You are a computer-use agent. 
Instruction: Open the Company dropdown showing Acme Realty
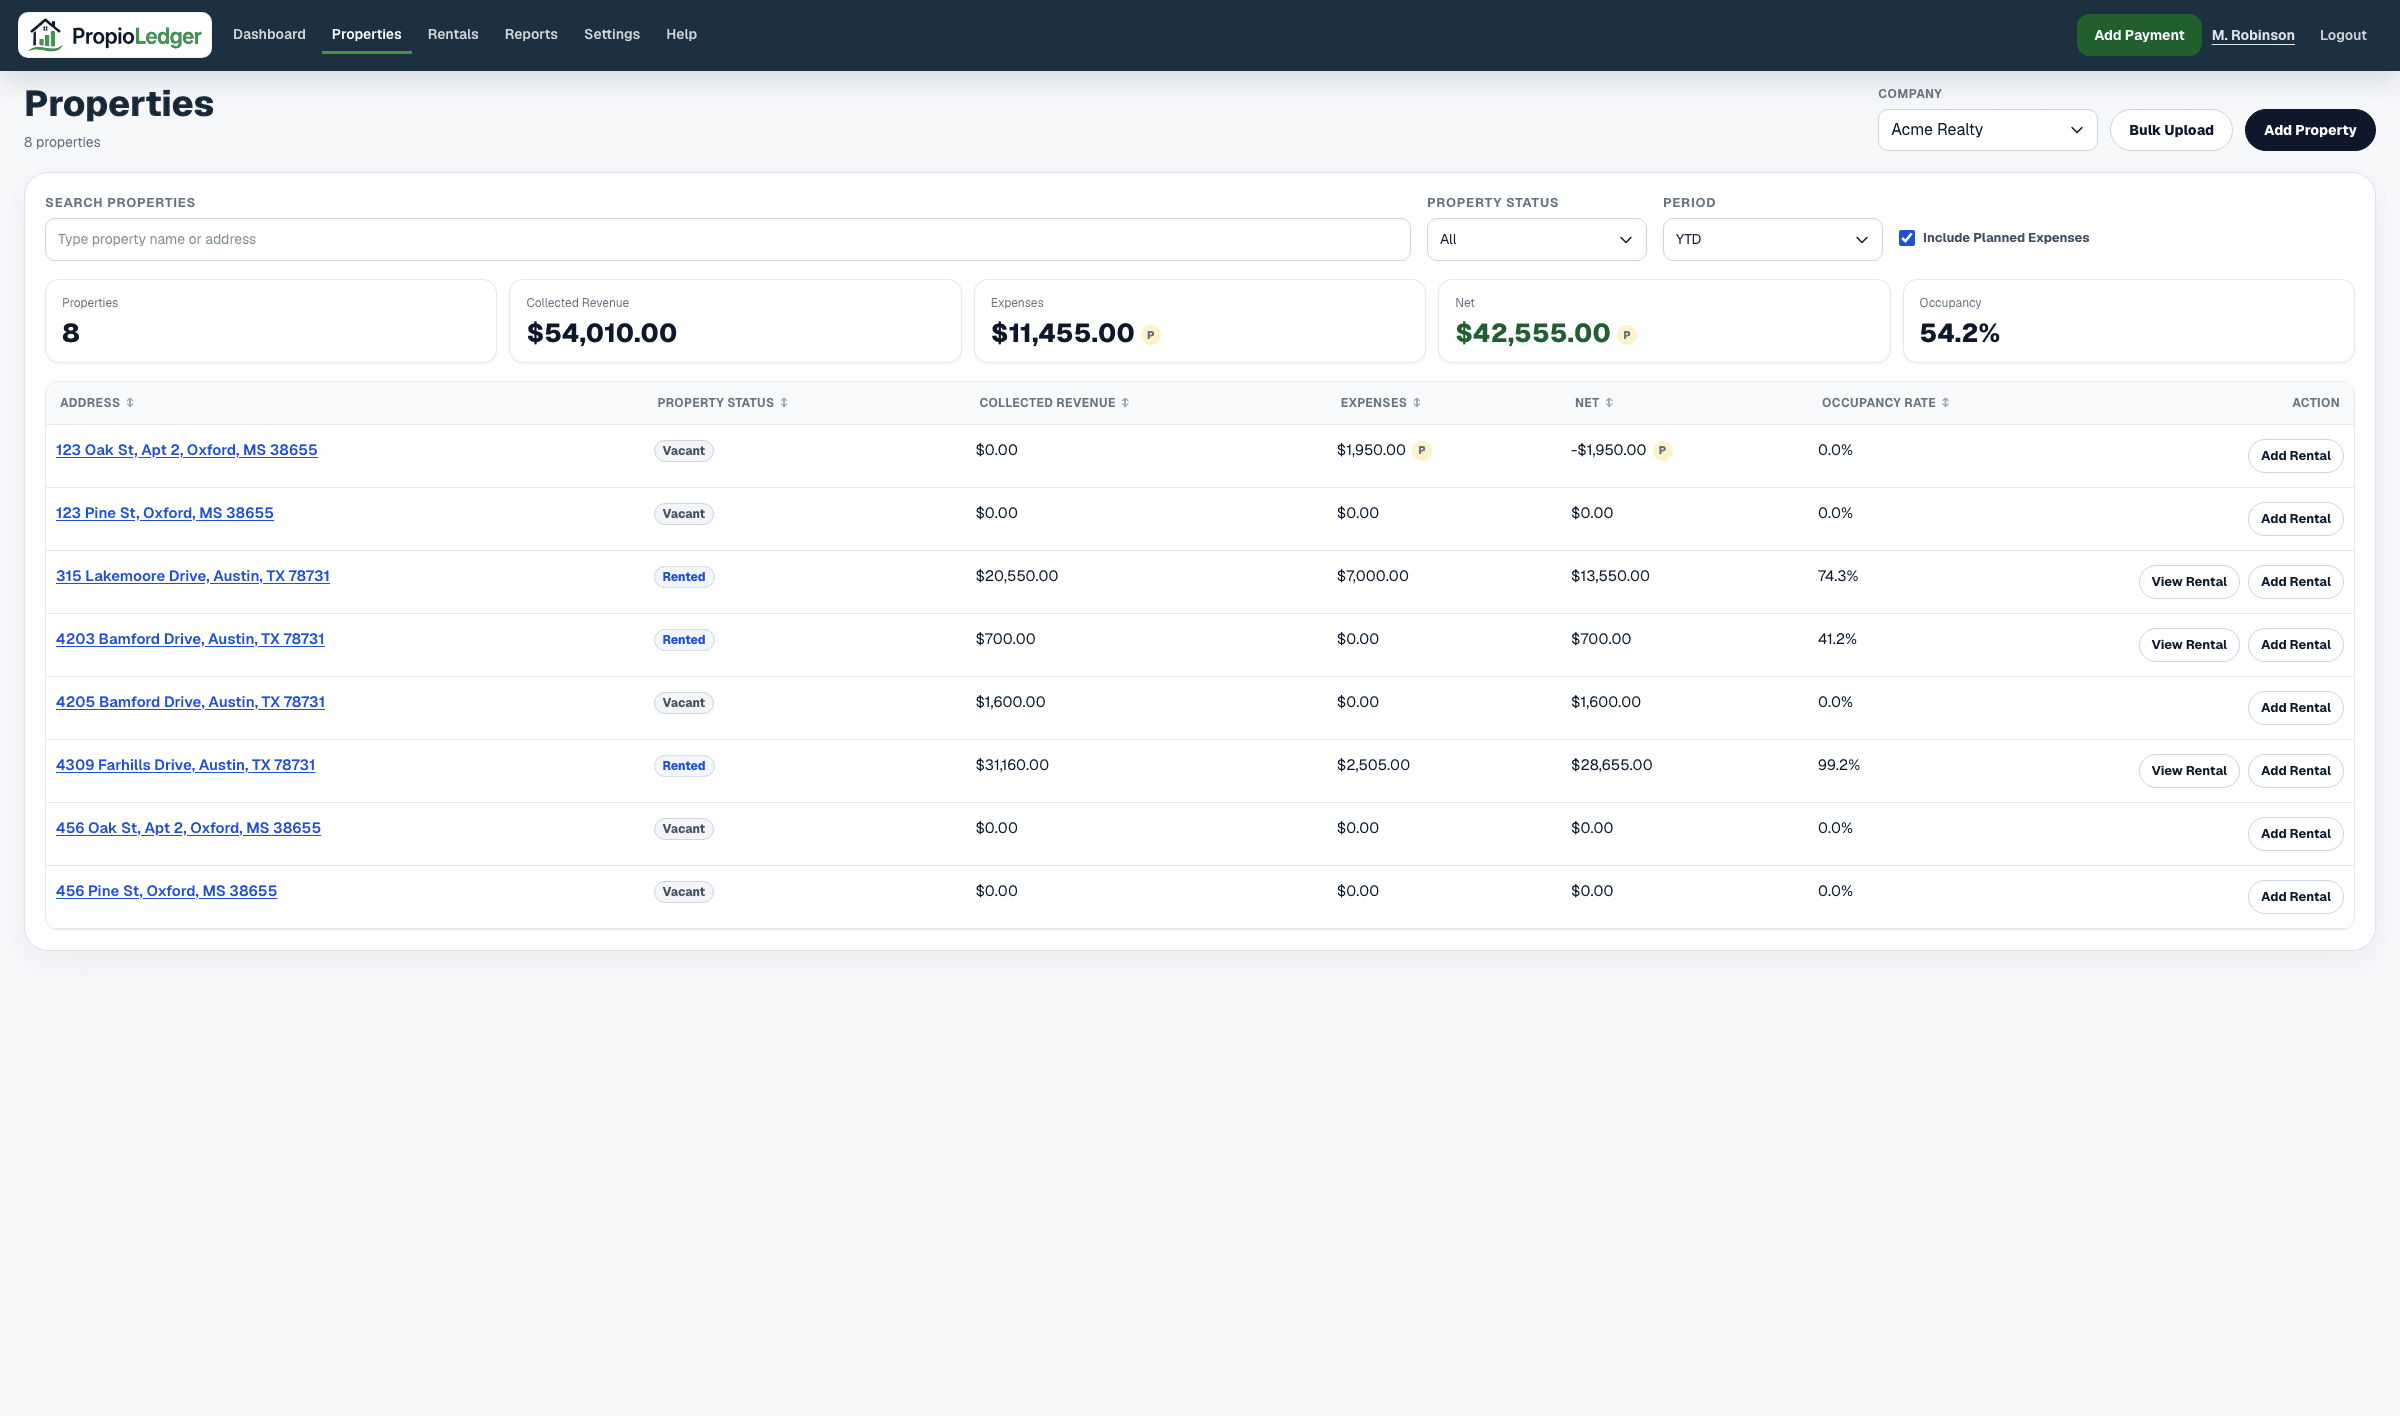[x=1987, y=130]
